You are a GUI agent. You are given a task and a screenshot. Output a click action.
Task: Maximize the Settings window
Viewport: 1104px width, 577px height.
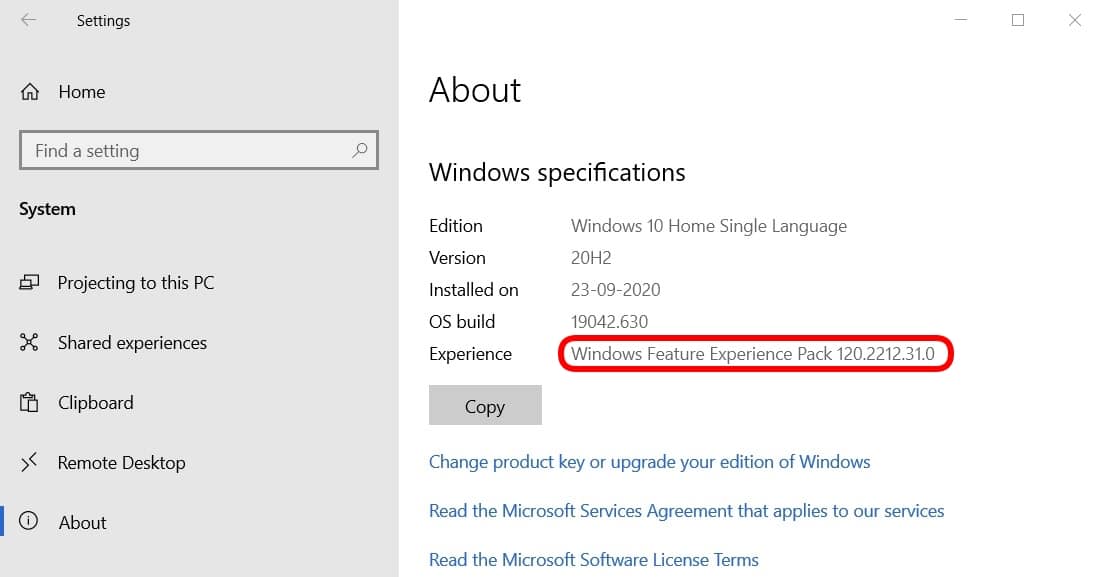click(1018, 20)
